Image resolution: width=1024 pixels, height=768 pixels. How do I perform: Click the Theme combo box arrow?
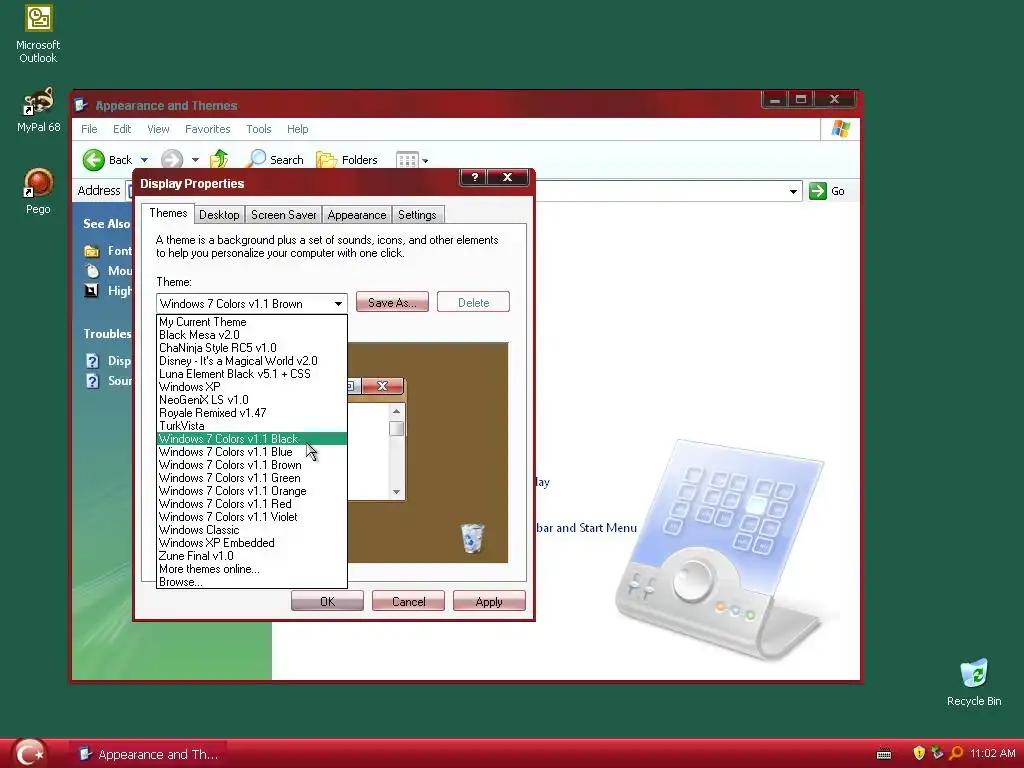[x=338, y=304]
